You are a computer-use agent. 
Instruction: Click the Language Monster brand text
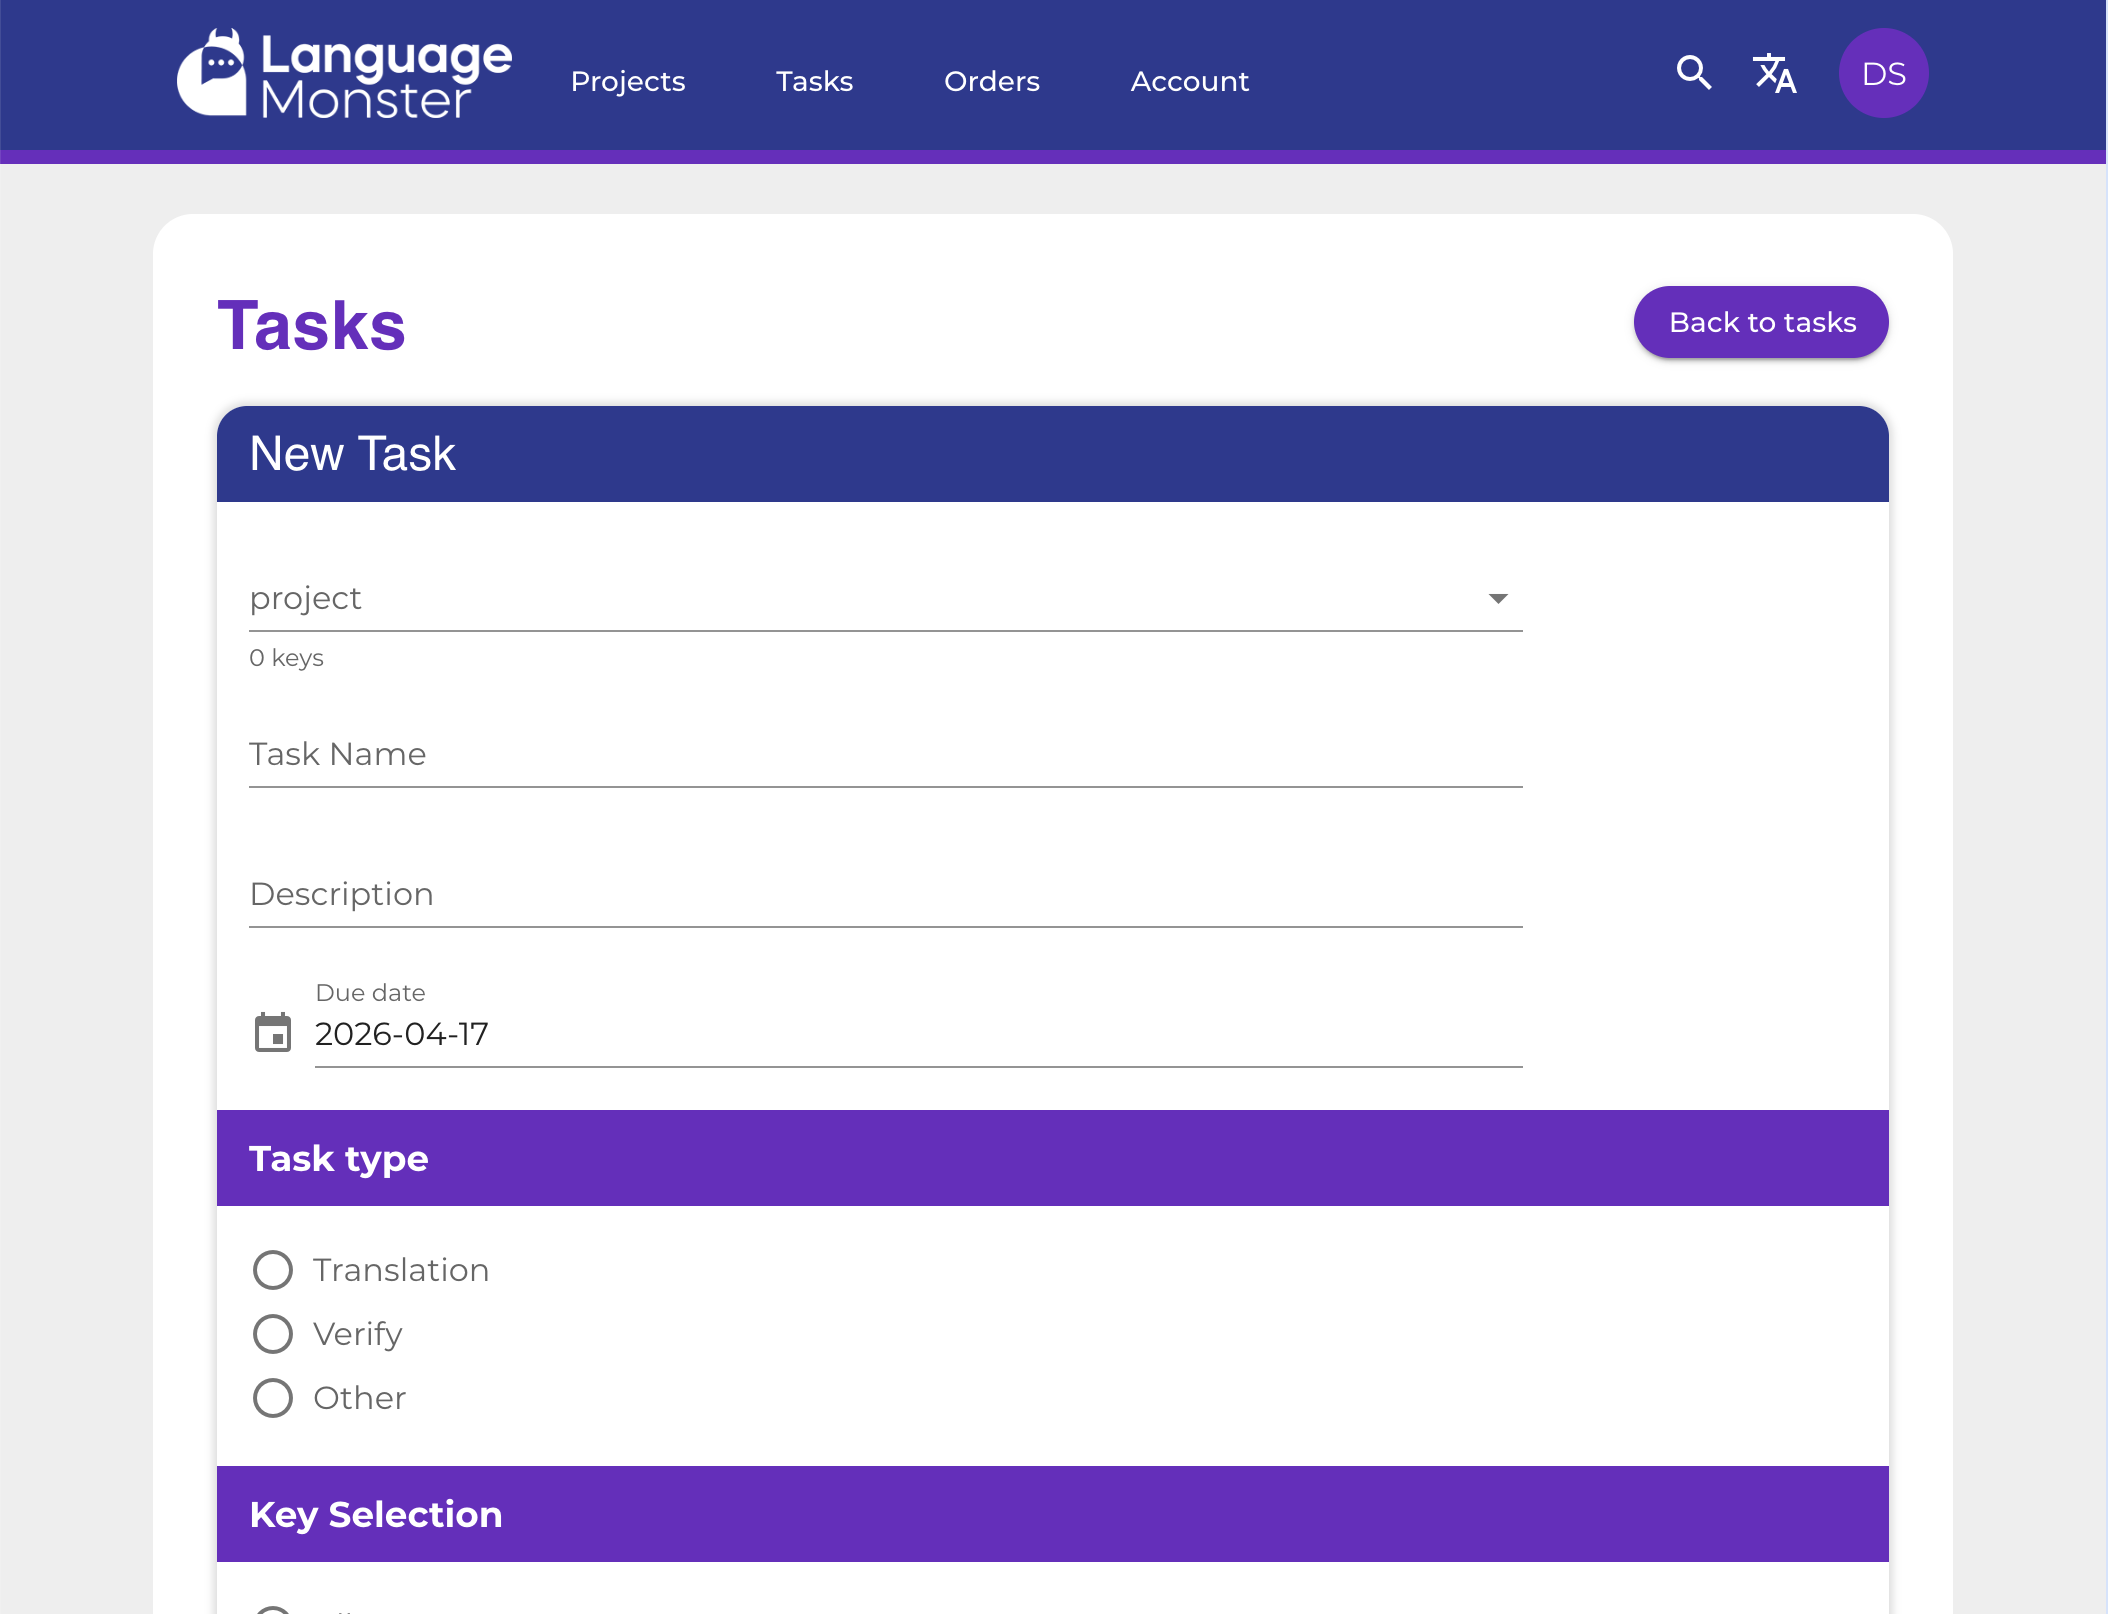[x=386, y=76]
